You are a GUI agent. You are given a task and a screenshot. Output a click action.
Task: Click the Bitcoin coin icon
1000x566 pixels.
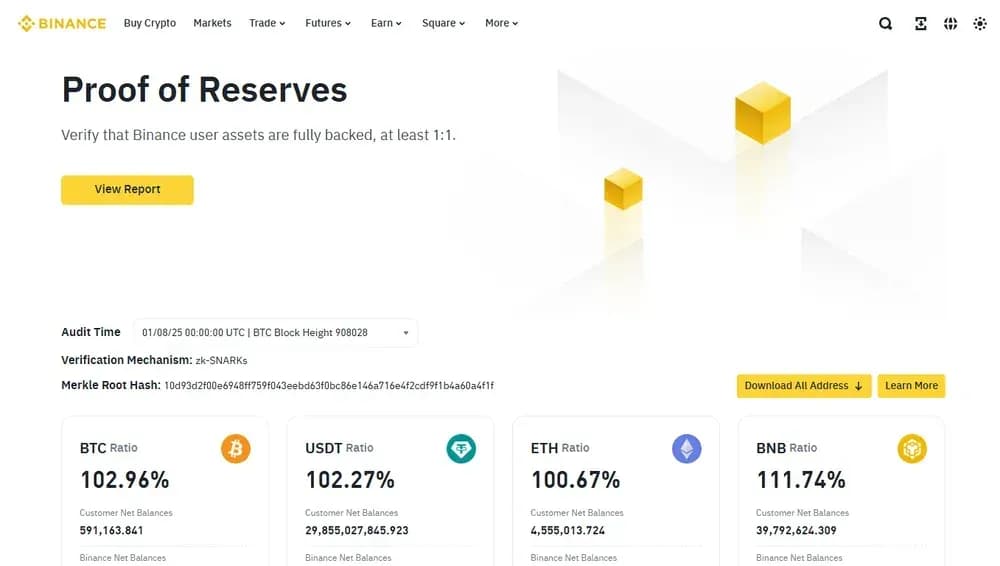(x=235, y=449)
